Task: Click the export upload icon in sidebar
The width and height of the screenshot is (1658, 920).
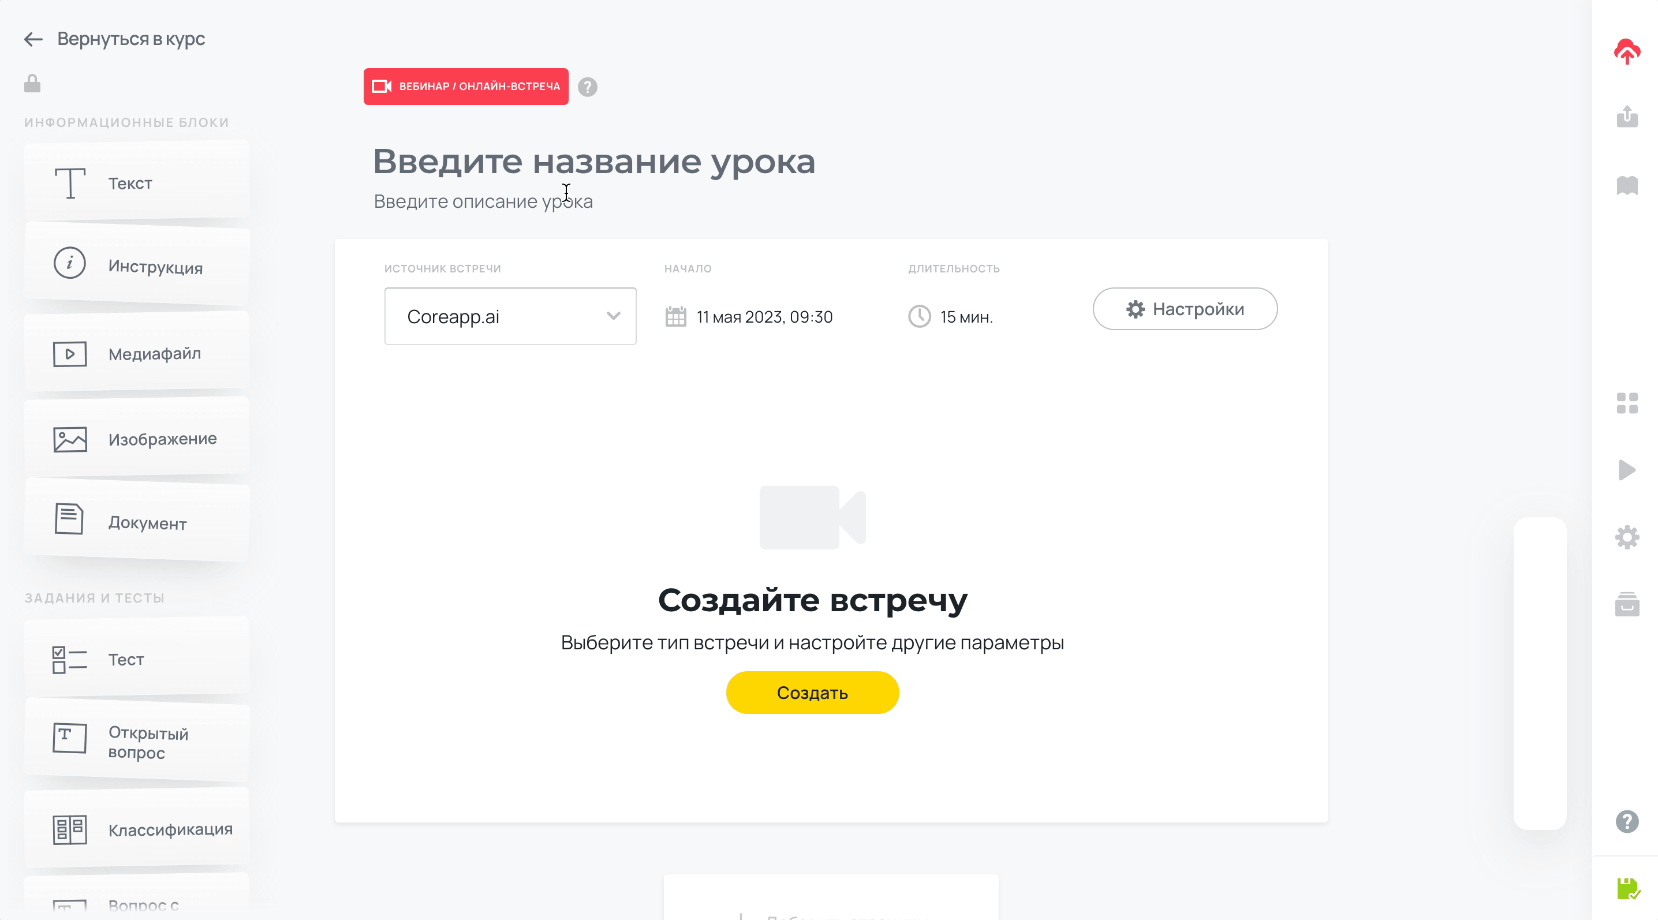Action: click(x=1627, y=117)
